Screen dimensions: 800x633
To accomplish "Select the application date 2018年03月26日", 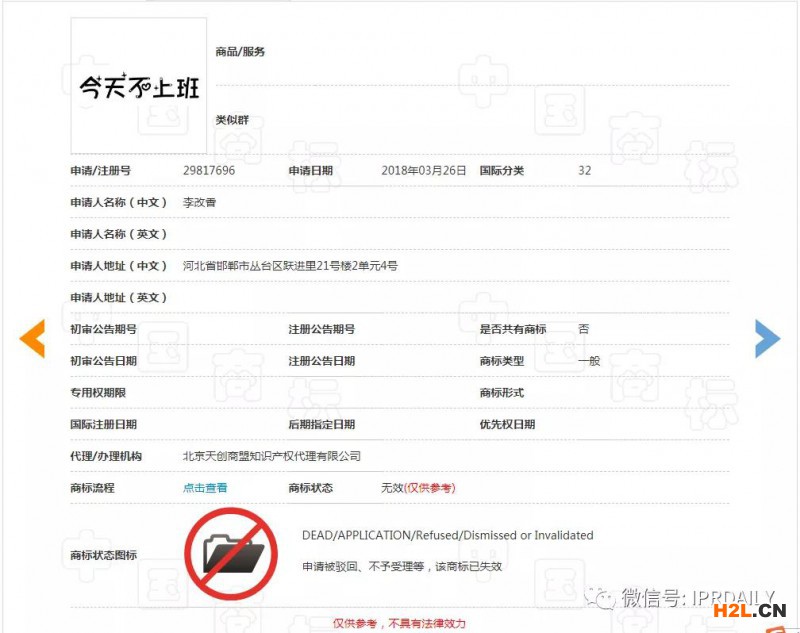I will tap(423, 171).
